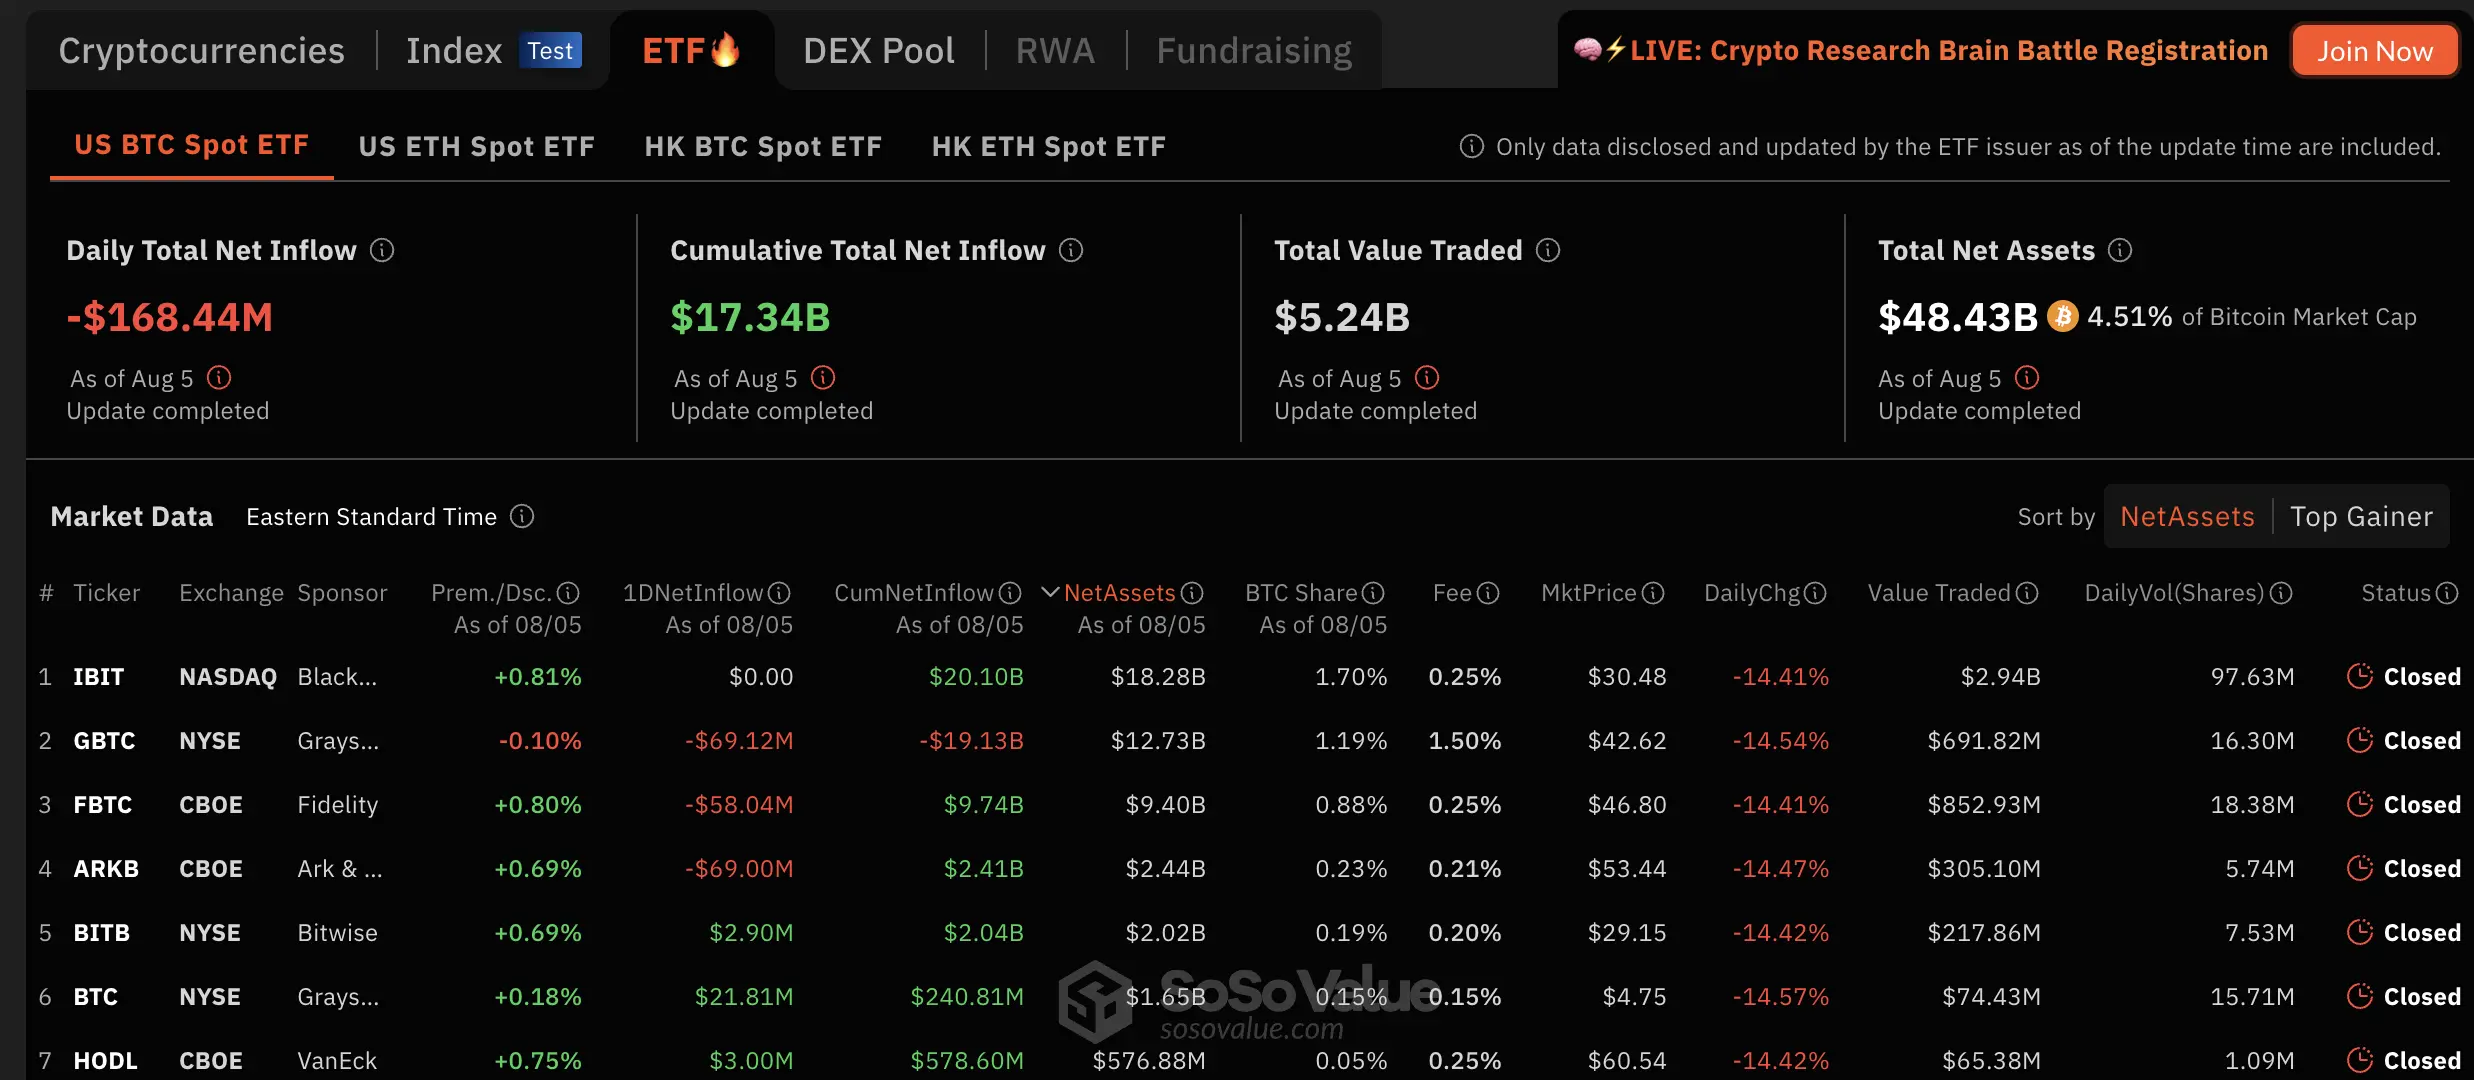Click red alert icon under Total Value Traded
This screenshot has height=1080, width=2474.
tap(1427, 378)
